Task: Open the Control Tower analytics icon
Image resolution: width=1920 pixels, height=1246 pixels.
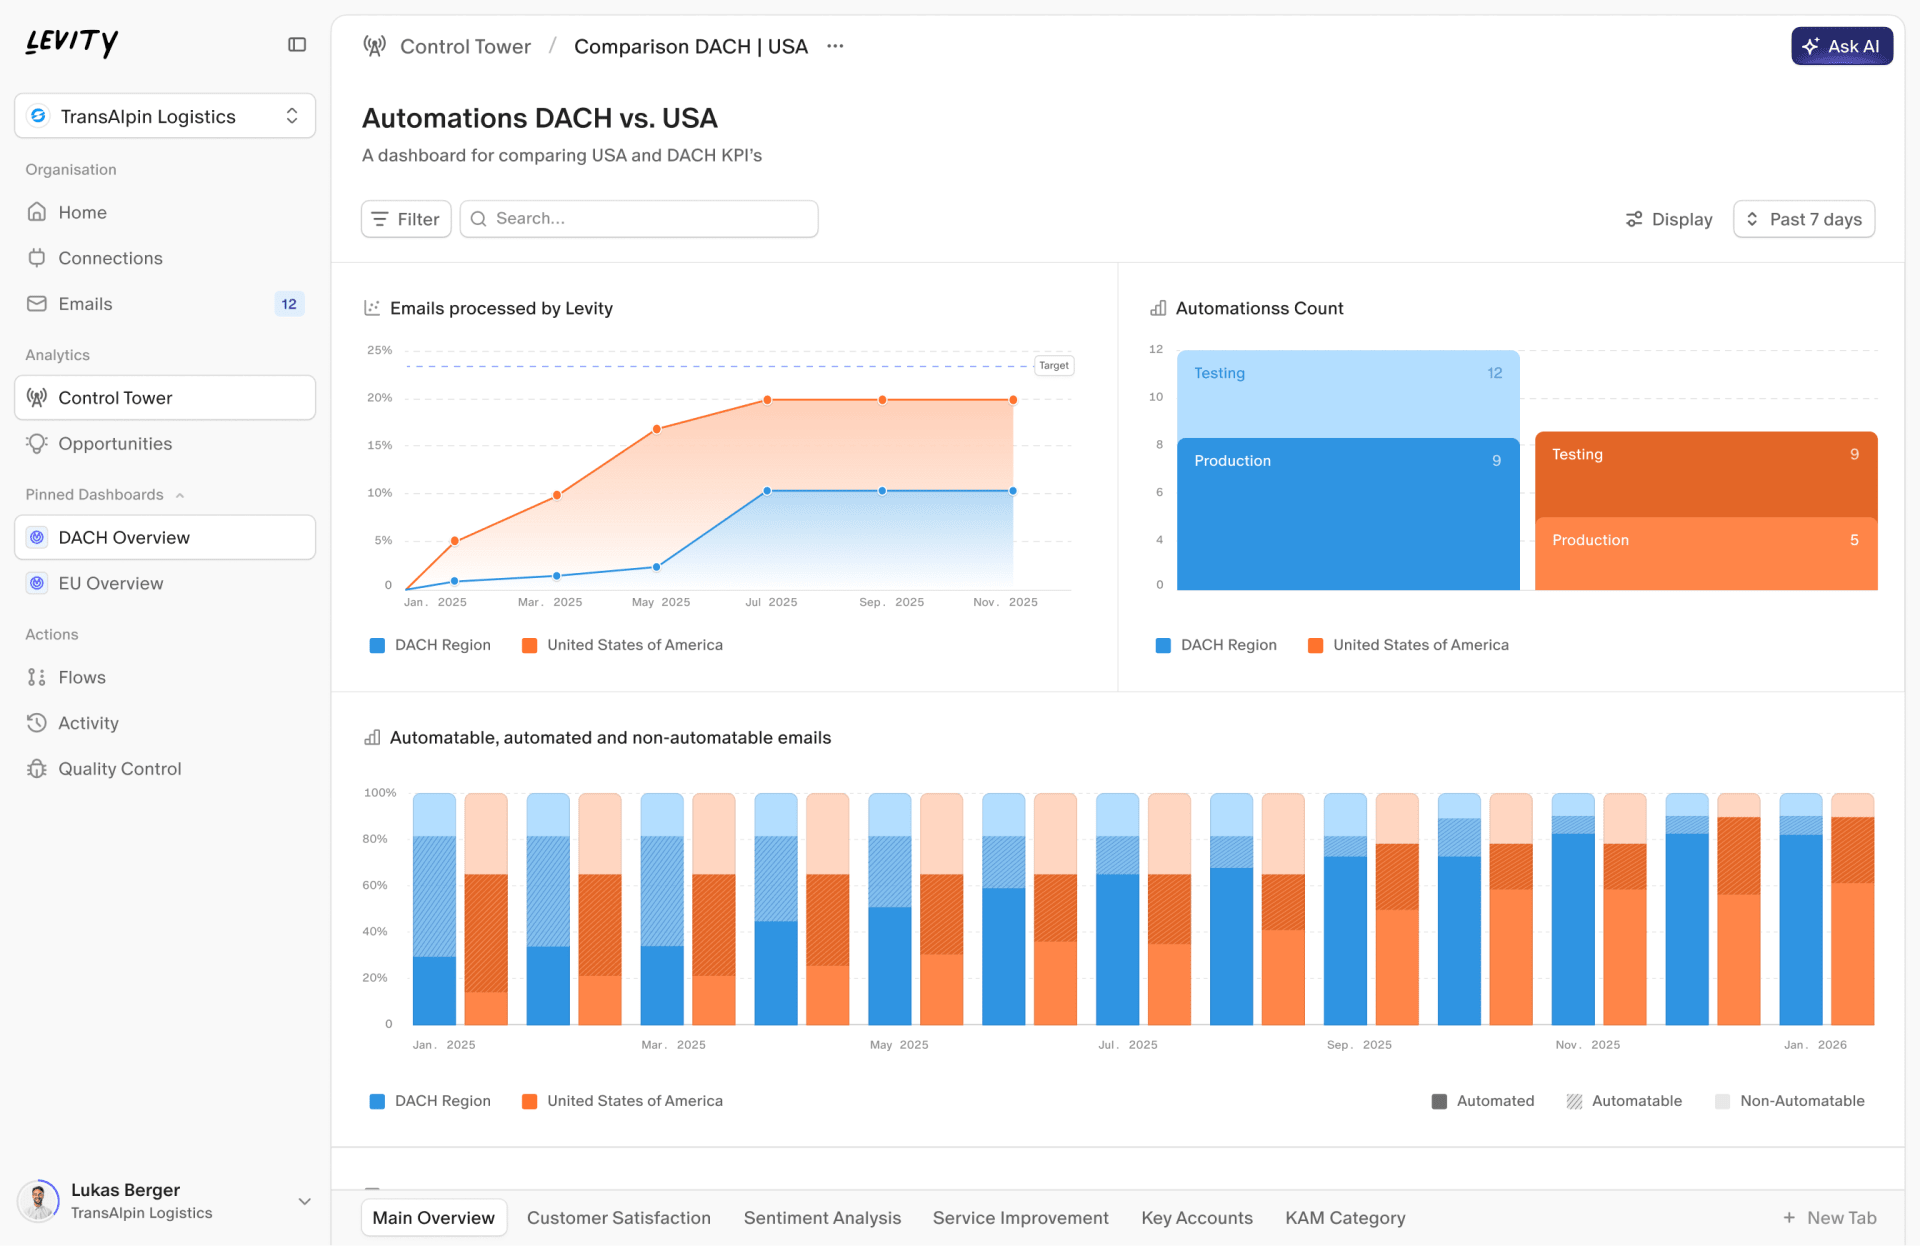Action: pyautogui.click(x=37, y=397)
